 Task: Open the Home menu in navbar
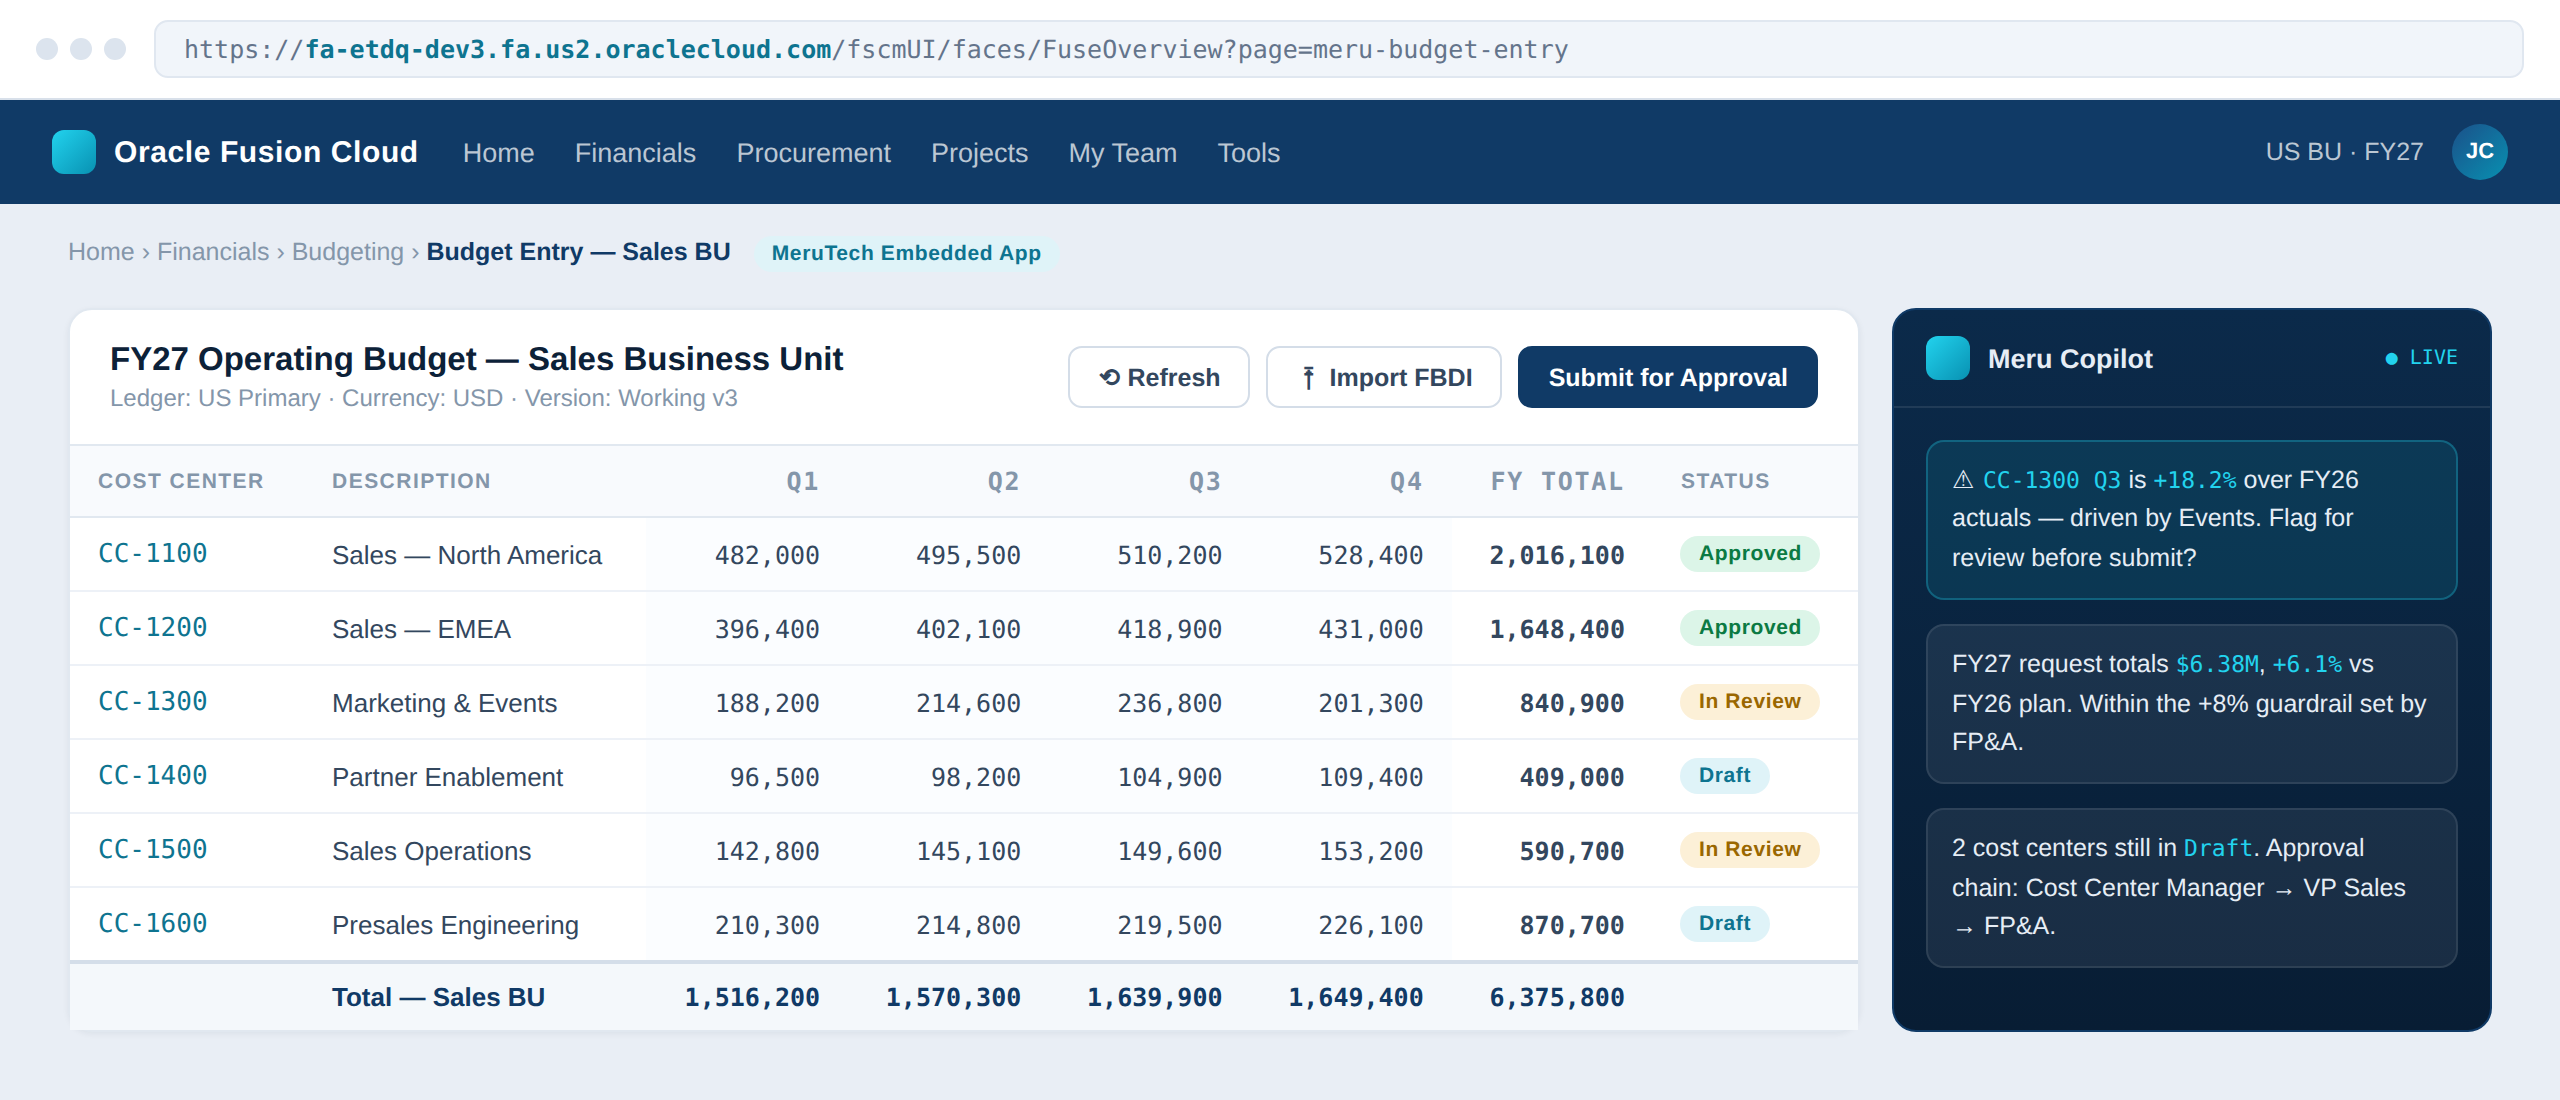[x=498, y=153]
